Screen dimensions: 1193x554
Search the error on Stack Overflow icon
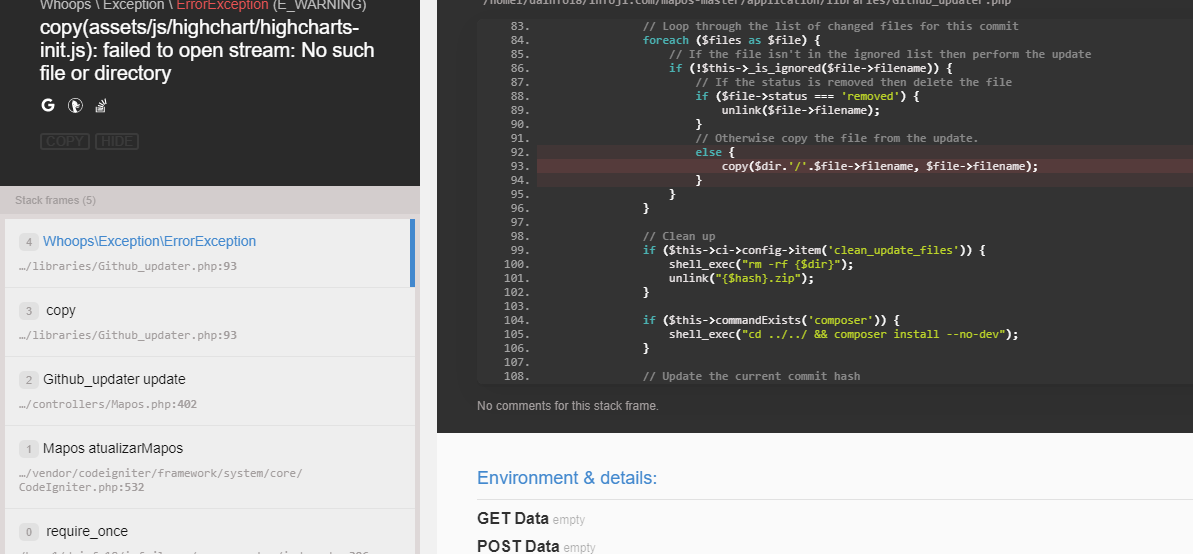point(100,106)
